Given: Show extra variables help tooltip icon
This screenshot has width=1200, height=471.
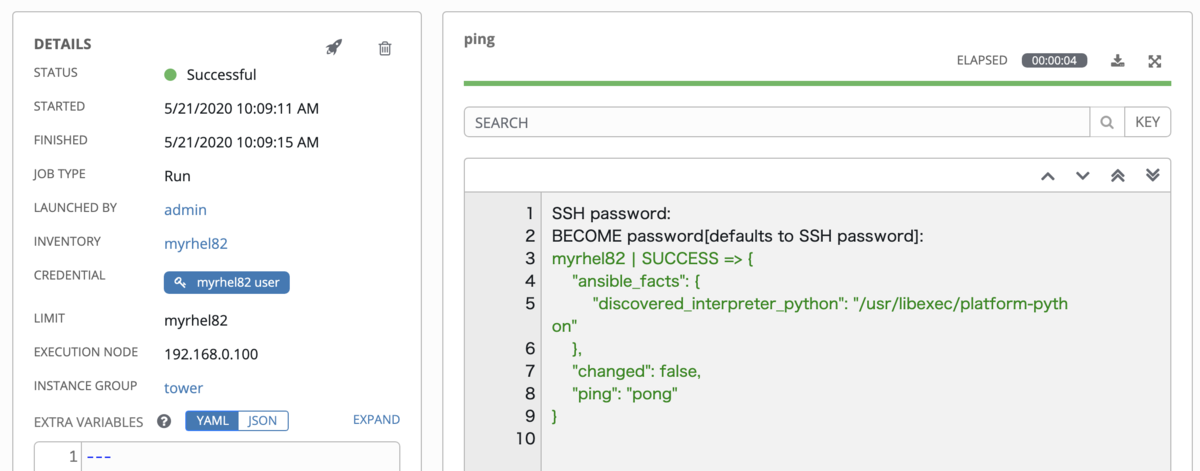Looking at the screenshot, I should click(x=165, y=421).
